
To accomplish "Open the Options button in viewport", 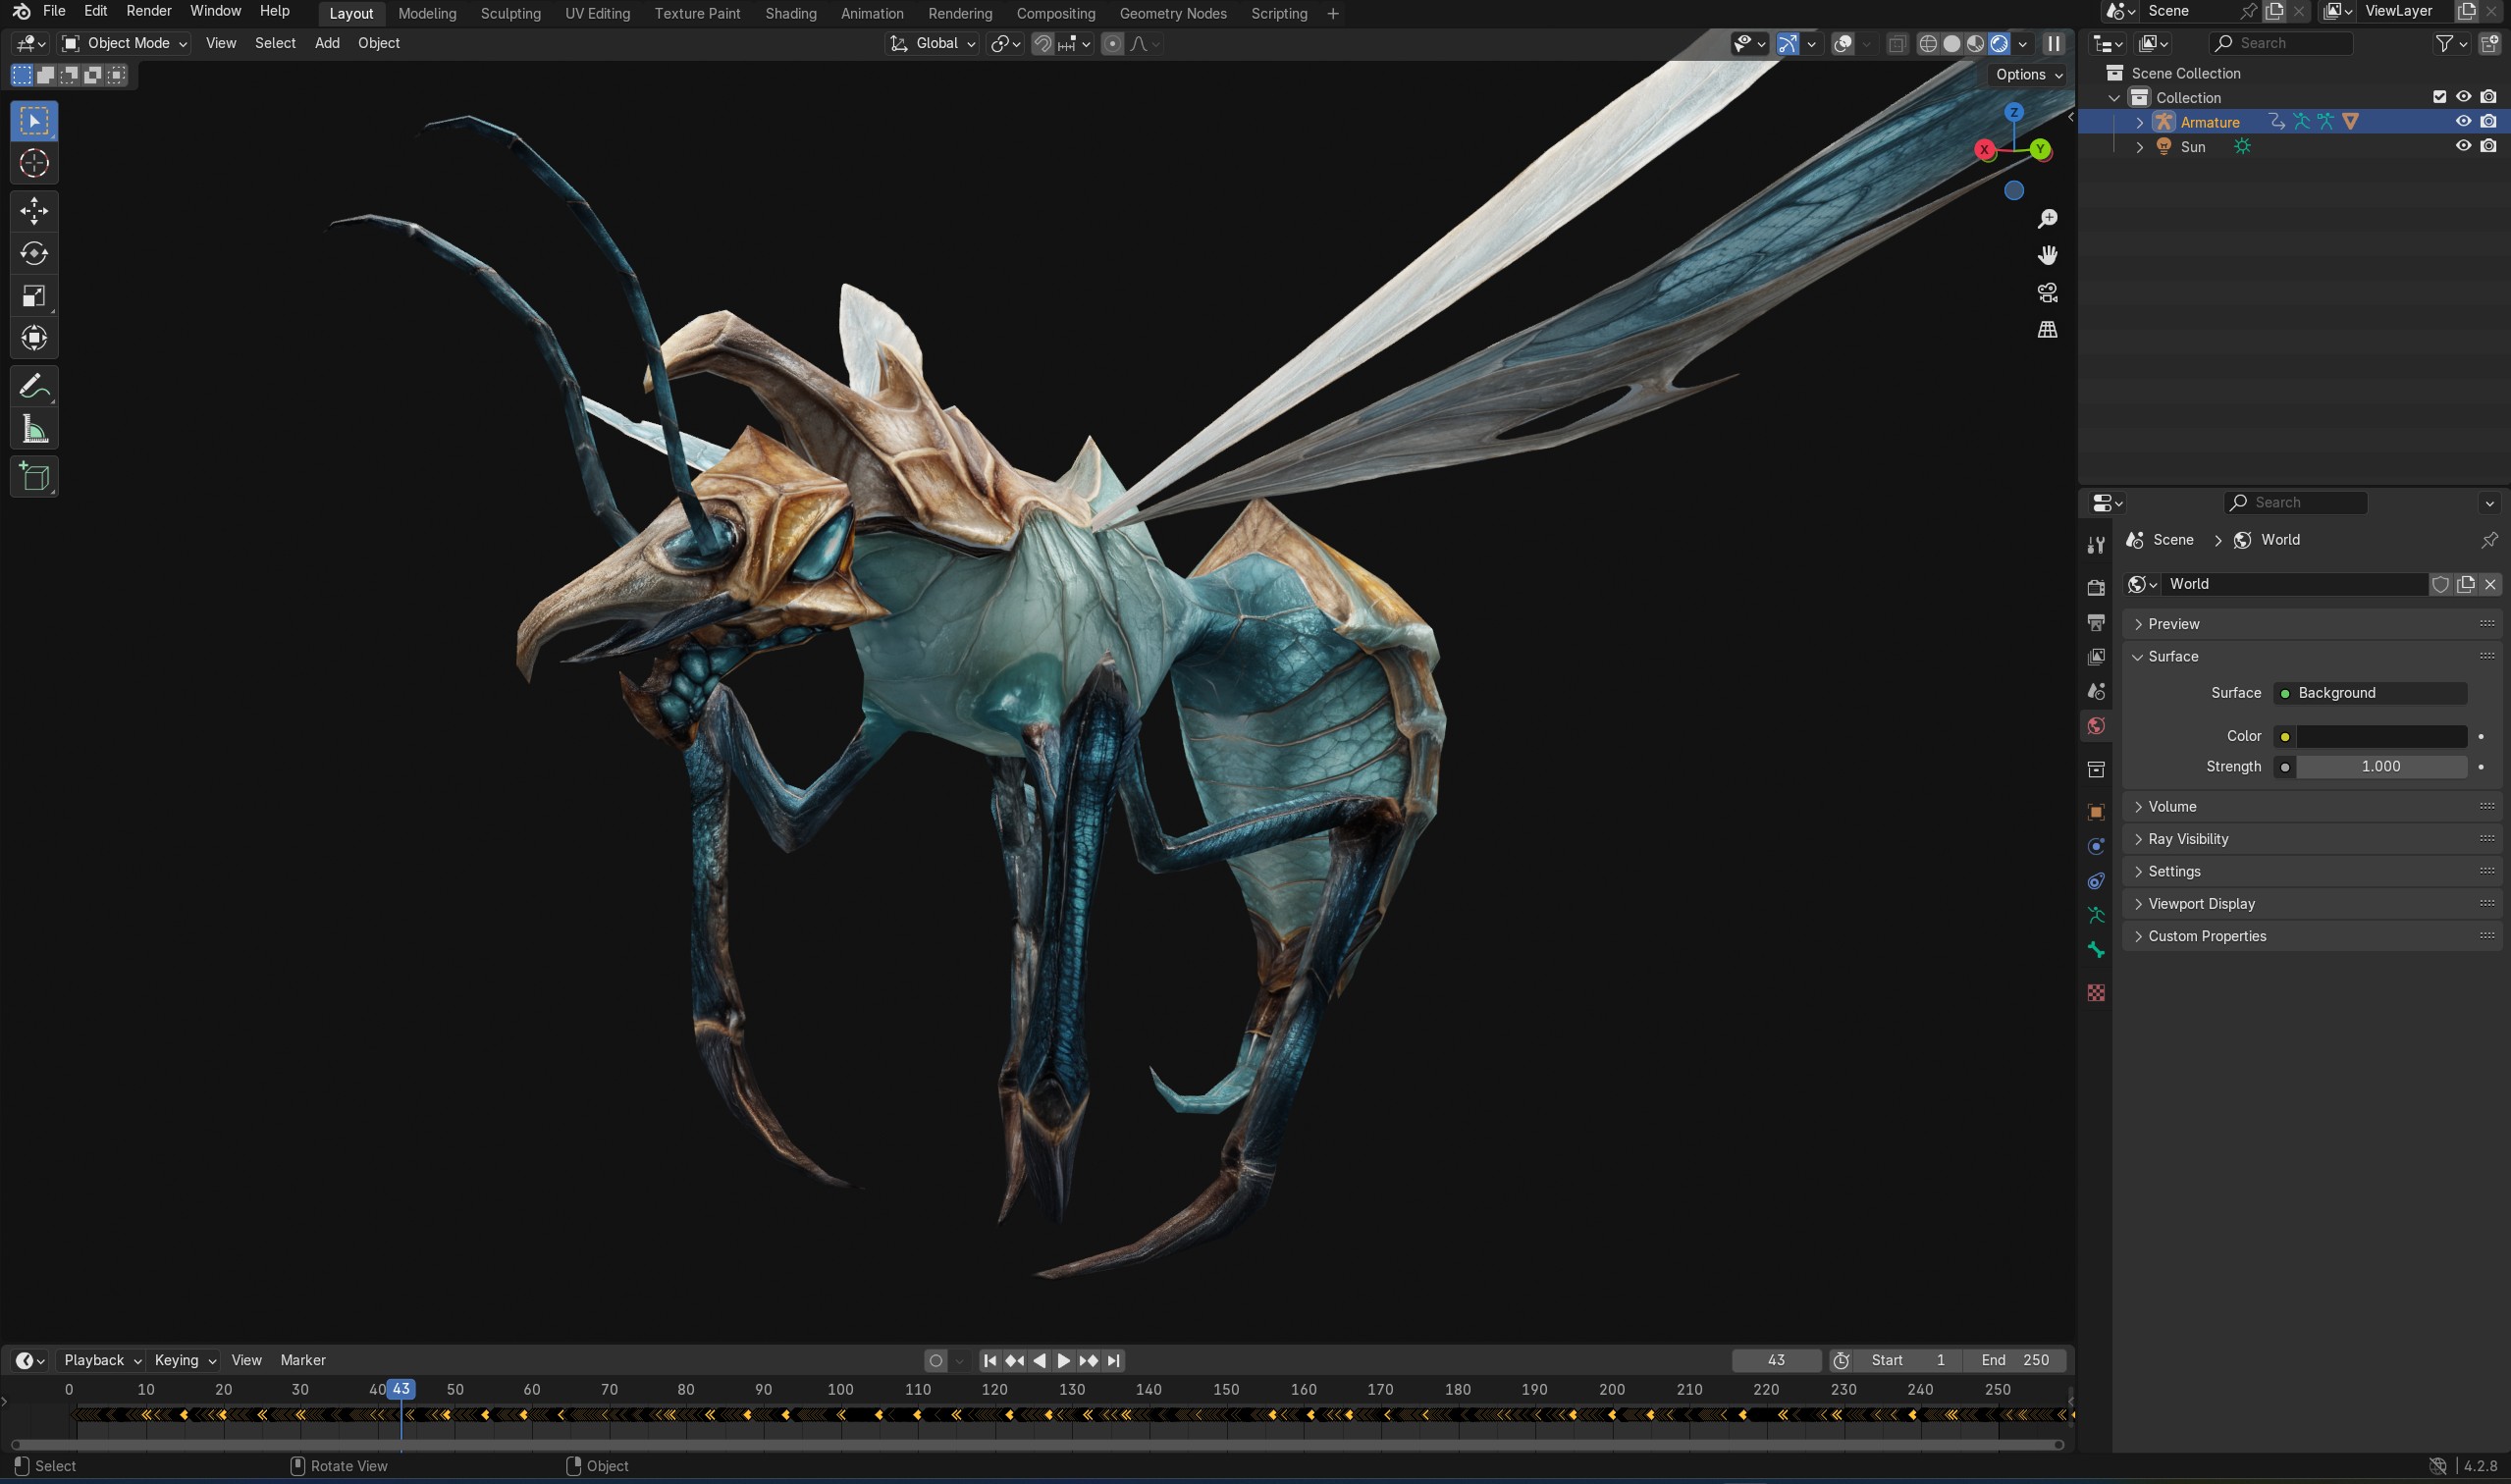I will coord(2028,75).
